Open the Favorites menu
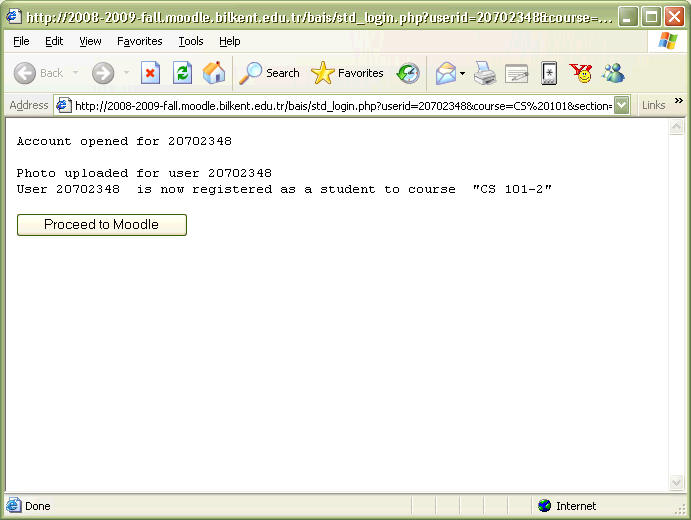 pyautogui.click(x=140, y=41)
